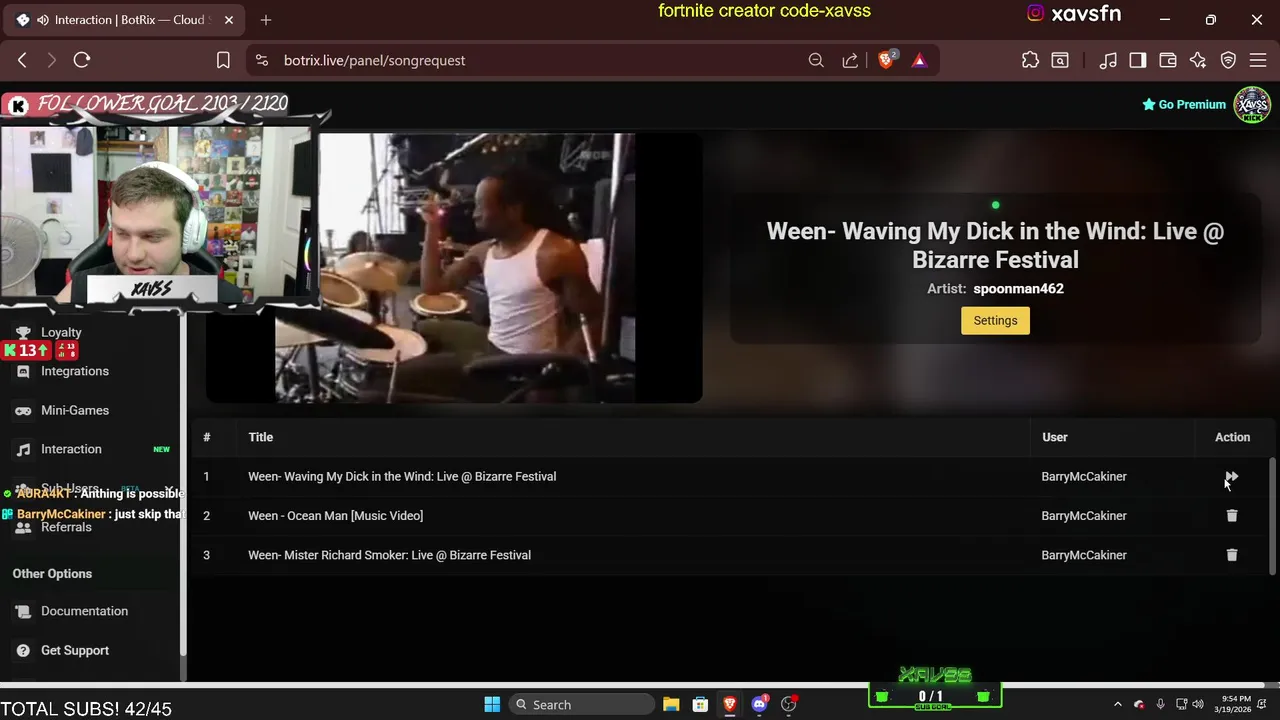Image resolution: width=1280 pixels, height=720 pixels.
Task: Open the Xavss profile avatar
Action: pyautogui.click(x=1252, y=104)
